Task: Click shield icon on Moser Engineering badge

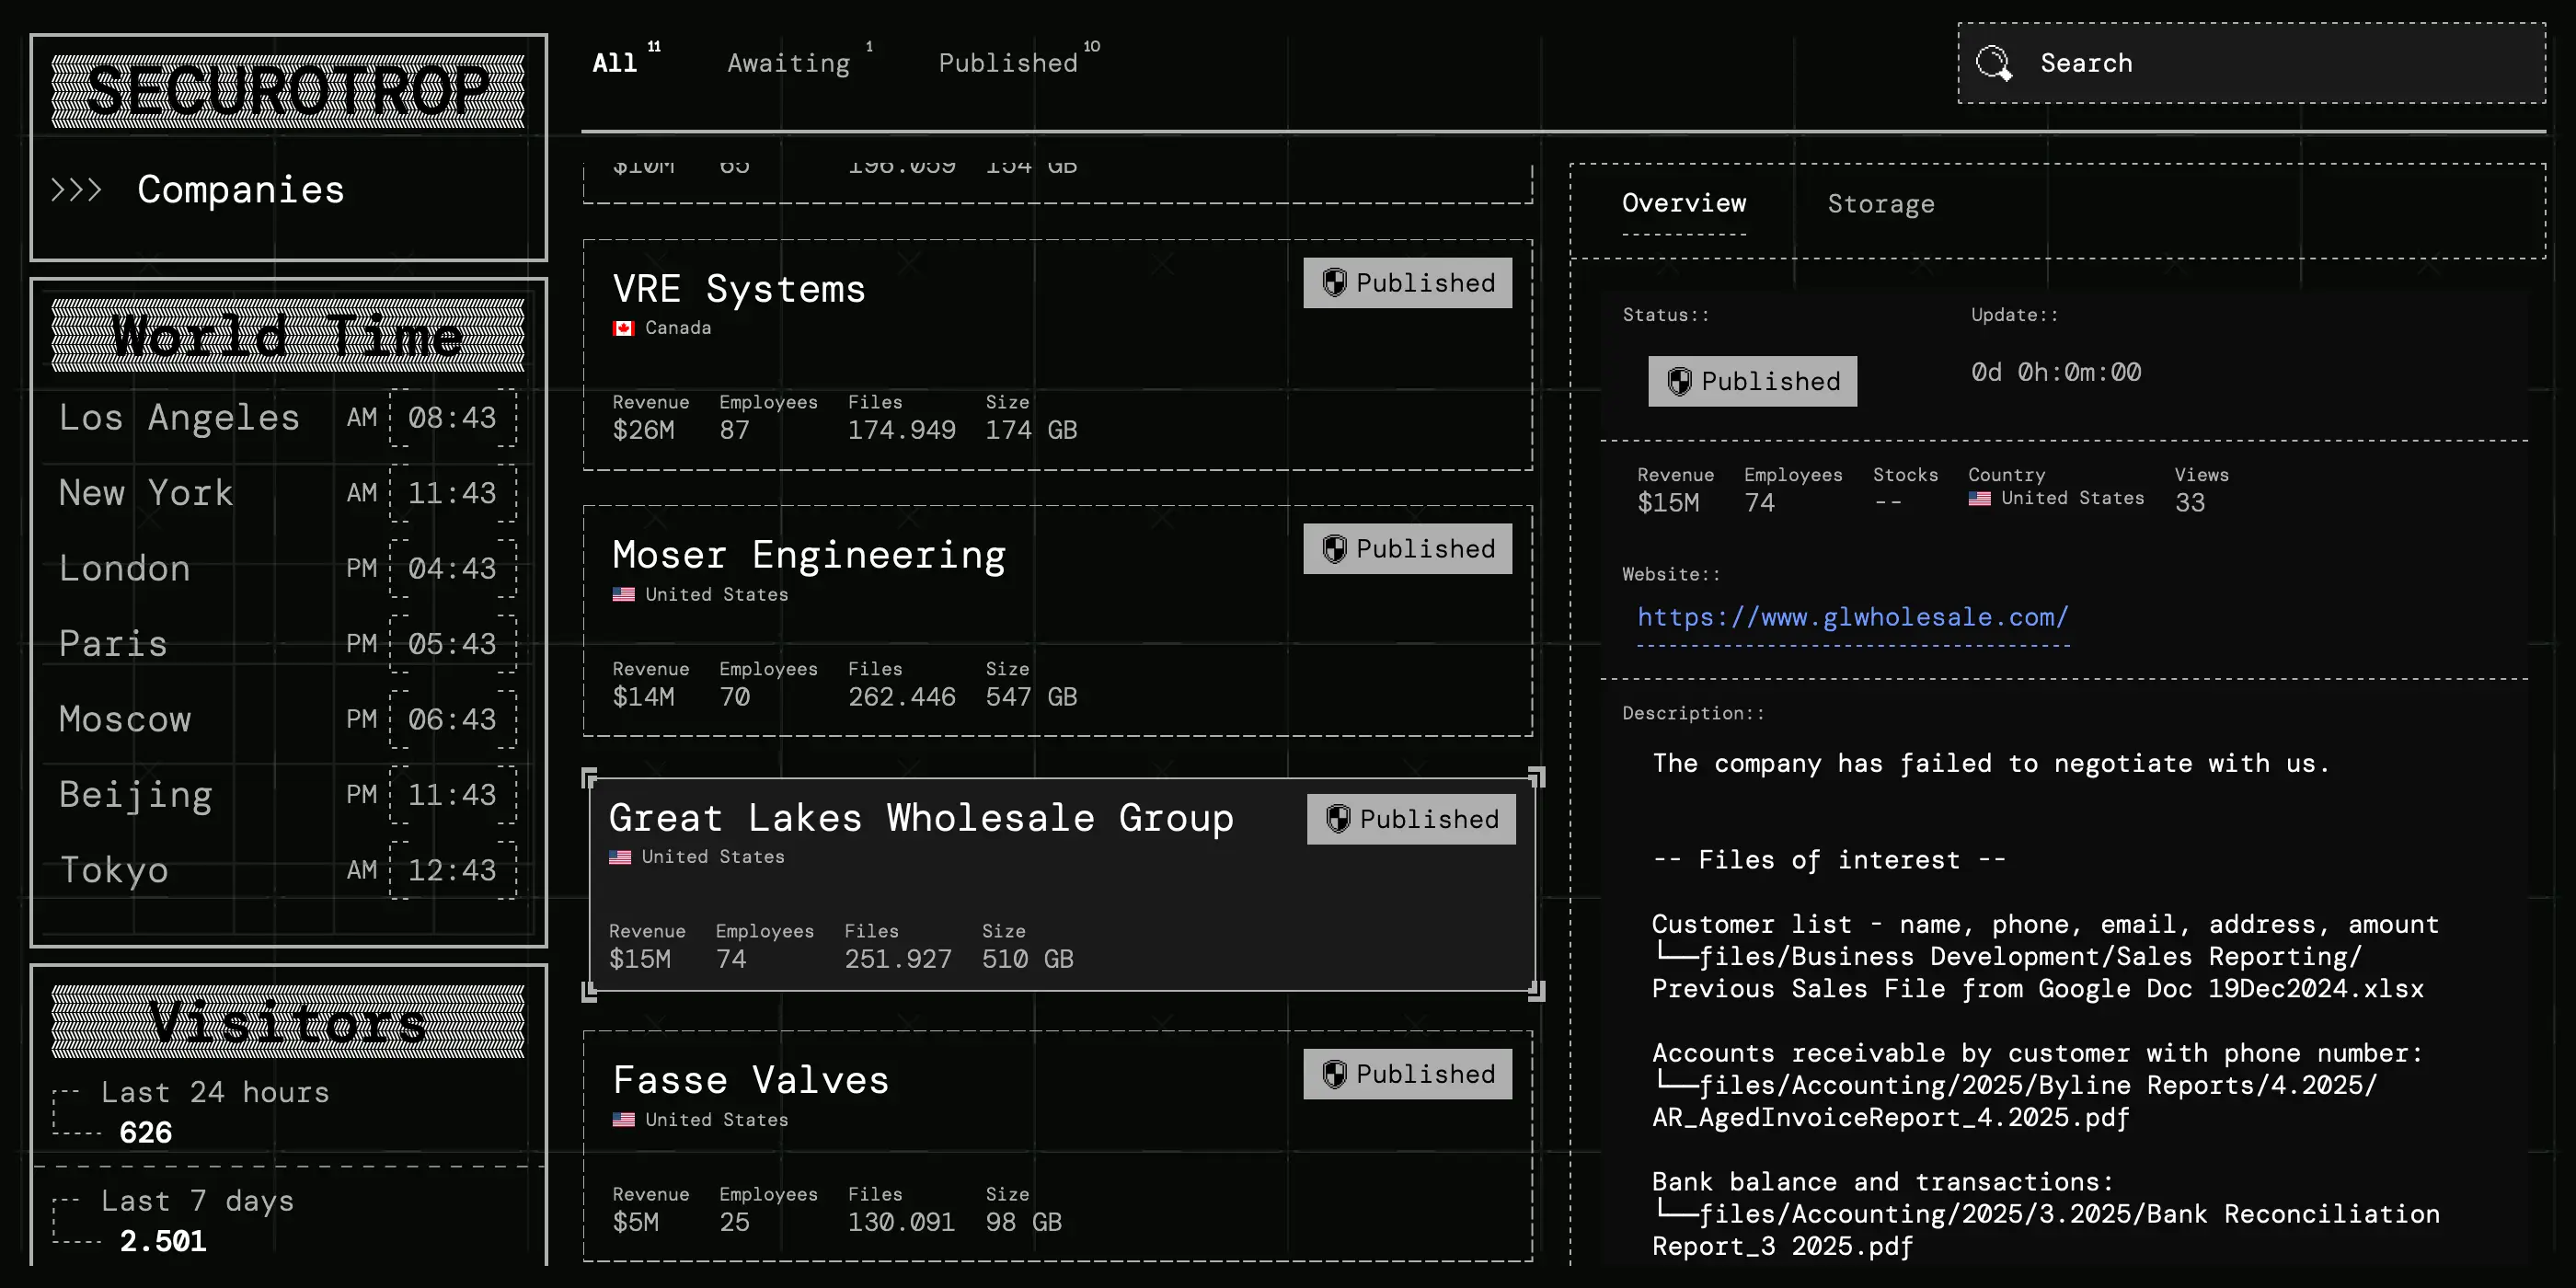Action: 1334,549
